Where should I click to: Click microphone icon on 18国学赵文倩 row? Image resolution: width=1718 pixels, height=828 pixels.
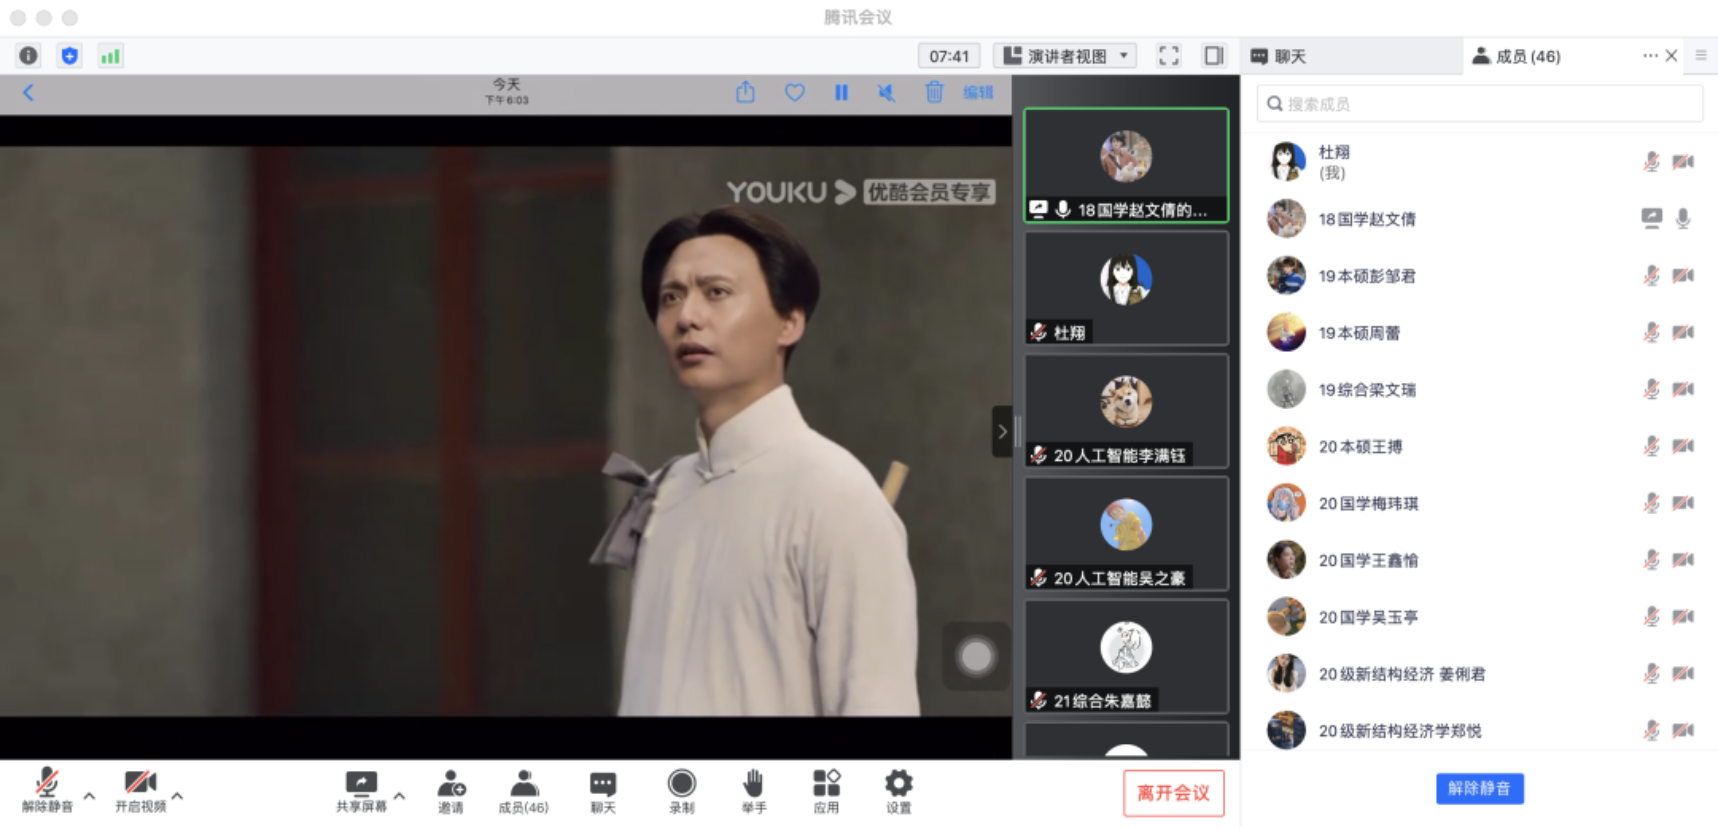click(1684, 218)
